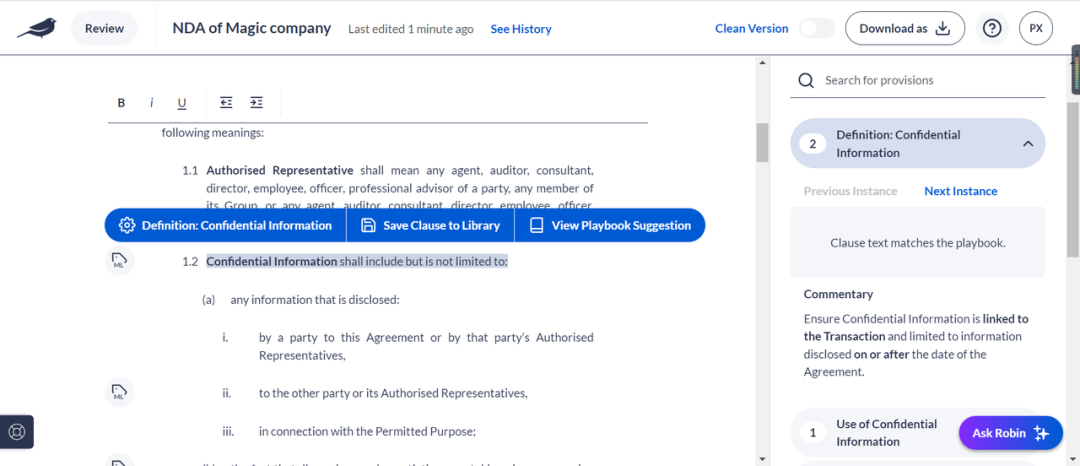The height and width of the screenshot is (466, 1080).
Task: Click Save Clause to Library
Action: tap(430, 225)
